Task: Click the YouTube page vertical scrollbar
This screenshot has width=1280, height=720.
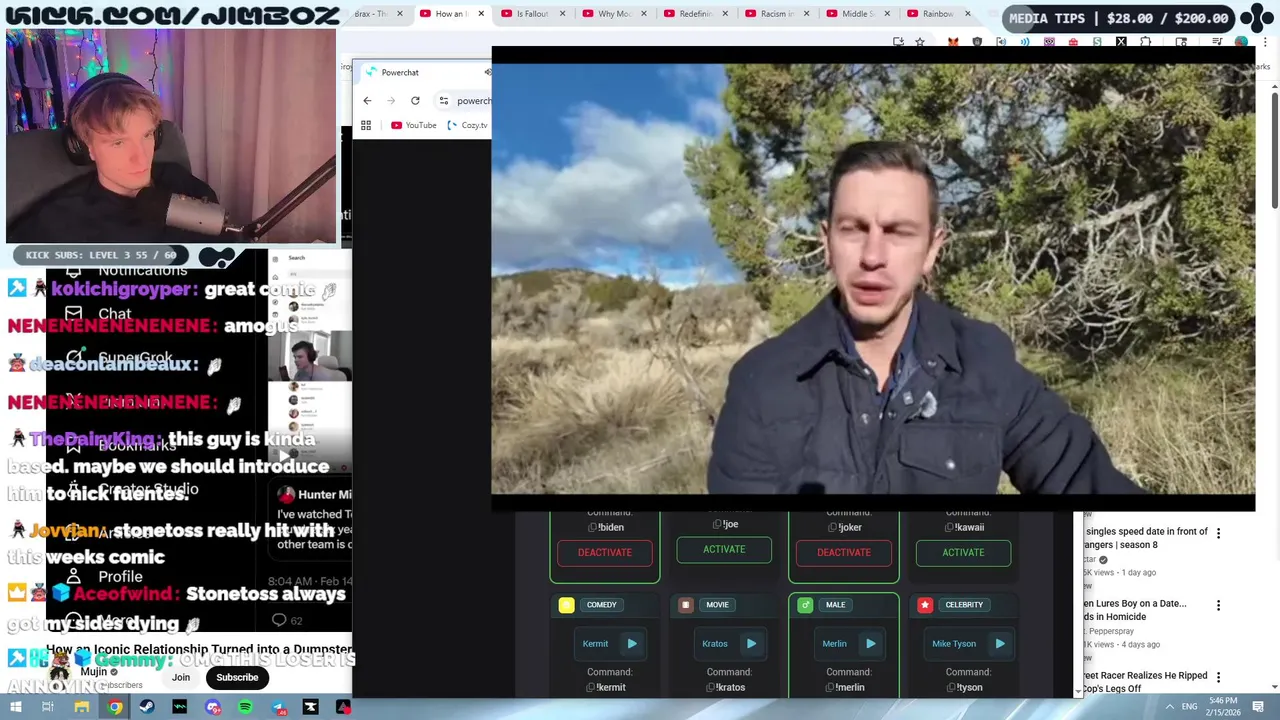Action: [x=1274, y=150]
